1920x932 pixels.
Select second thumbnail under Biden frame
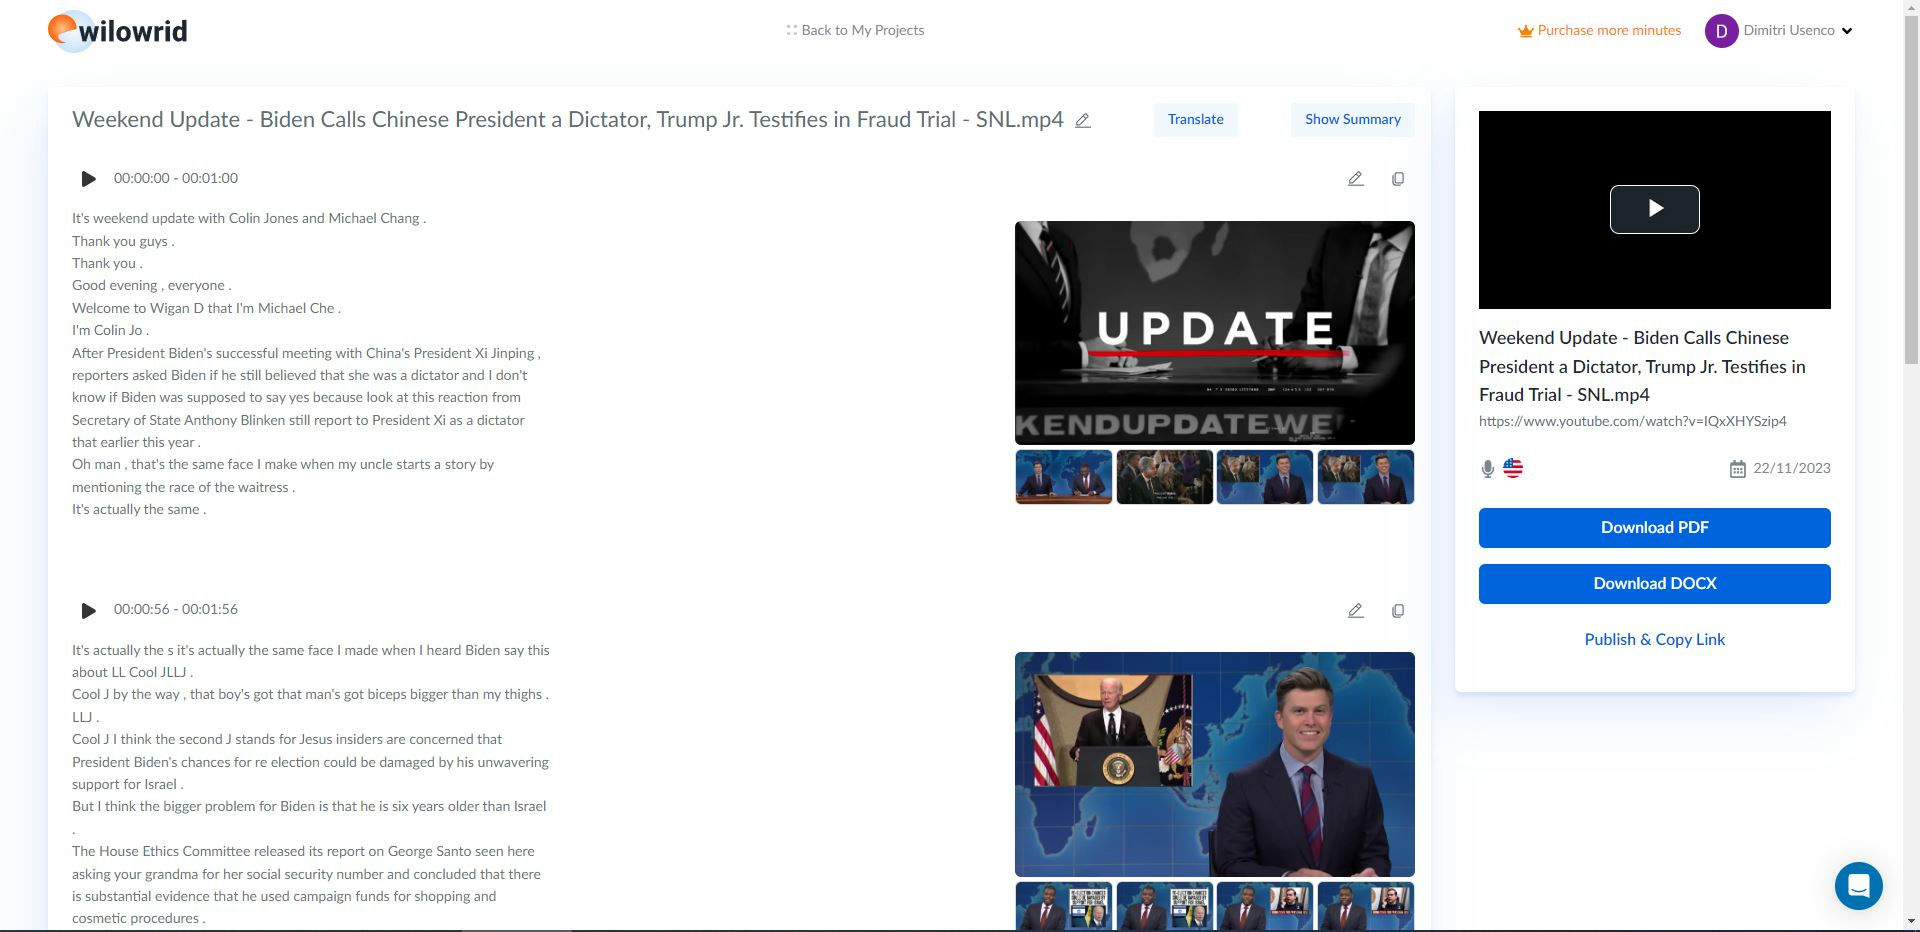1164,906
